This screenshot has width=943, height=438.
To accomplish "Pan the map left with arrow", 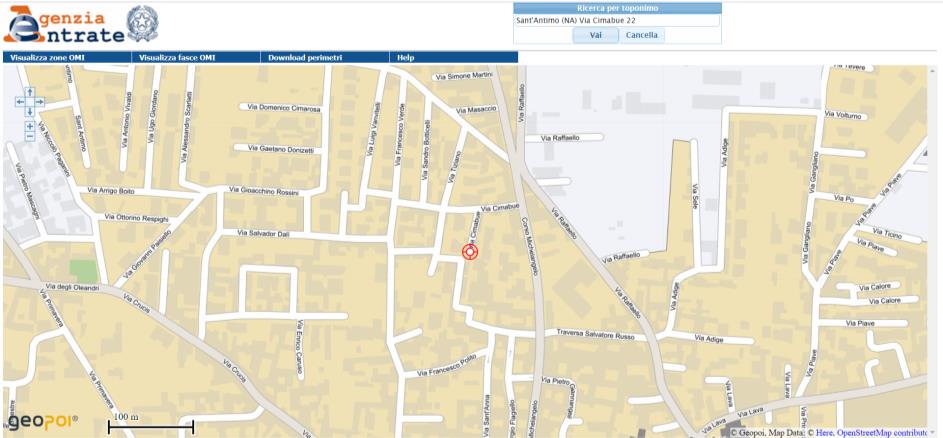I will pos(19,102).
